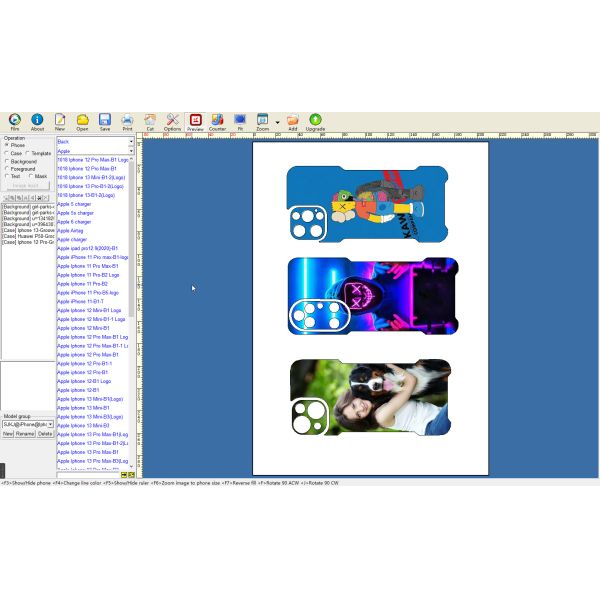The image size is (600, 600).
Task: Open the Options settings
Action: pyautogui.click(x=172, y=121)
